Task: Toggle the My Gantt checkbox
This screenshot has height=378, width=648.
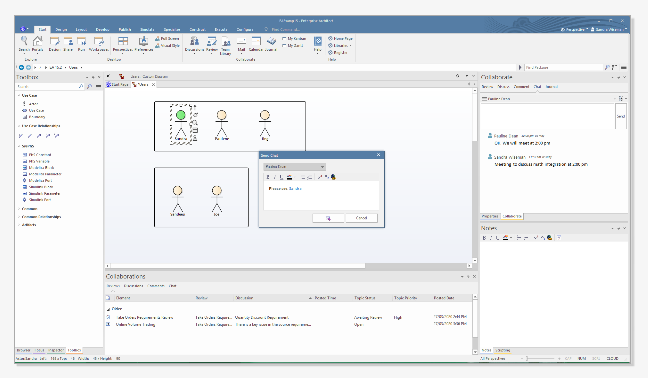Action: click(x=293, y=45)
